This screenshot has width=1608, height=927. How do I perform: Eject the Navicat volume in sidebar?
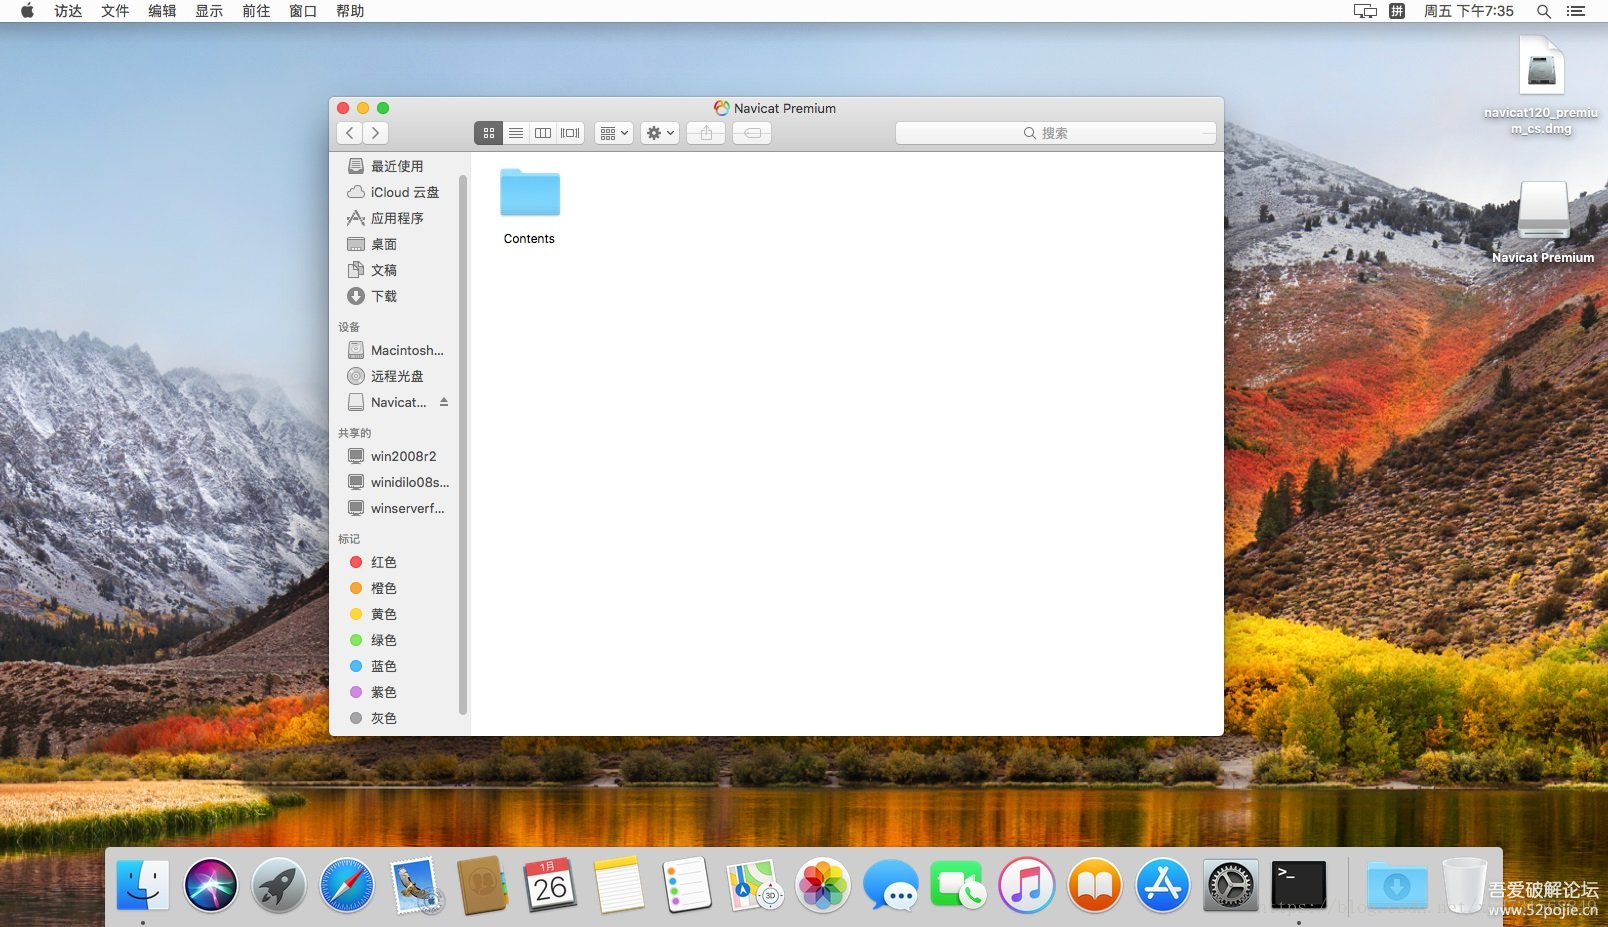[x=444, y=402]
